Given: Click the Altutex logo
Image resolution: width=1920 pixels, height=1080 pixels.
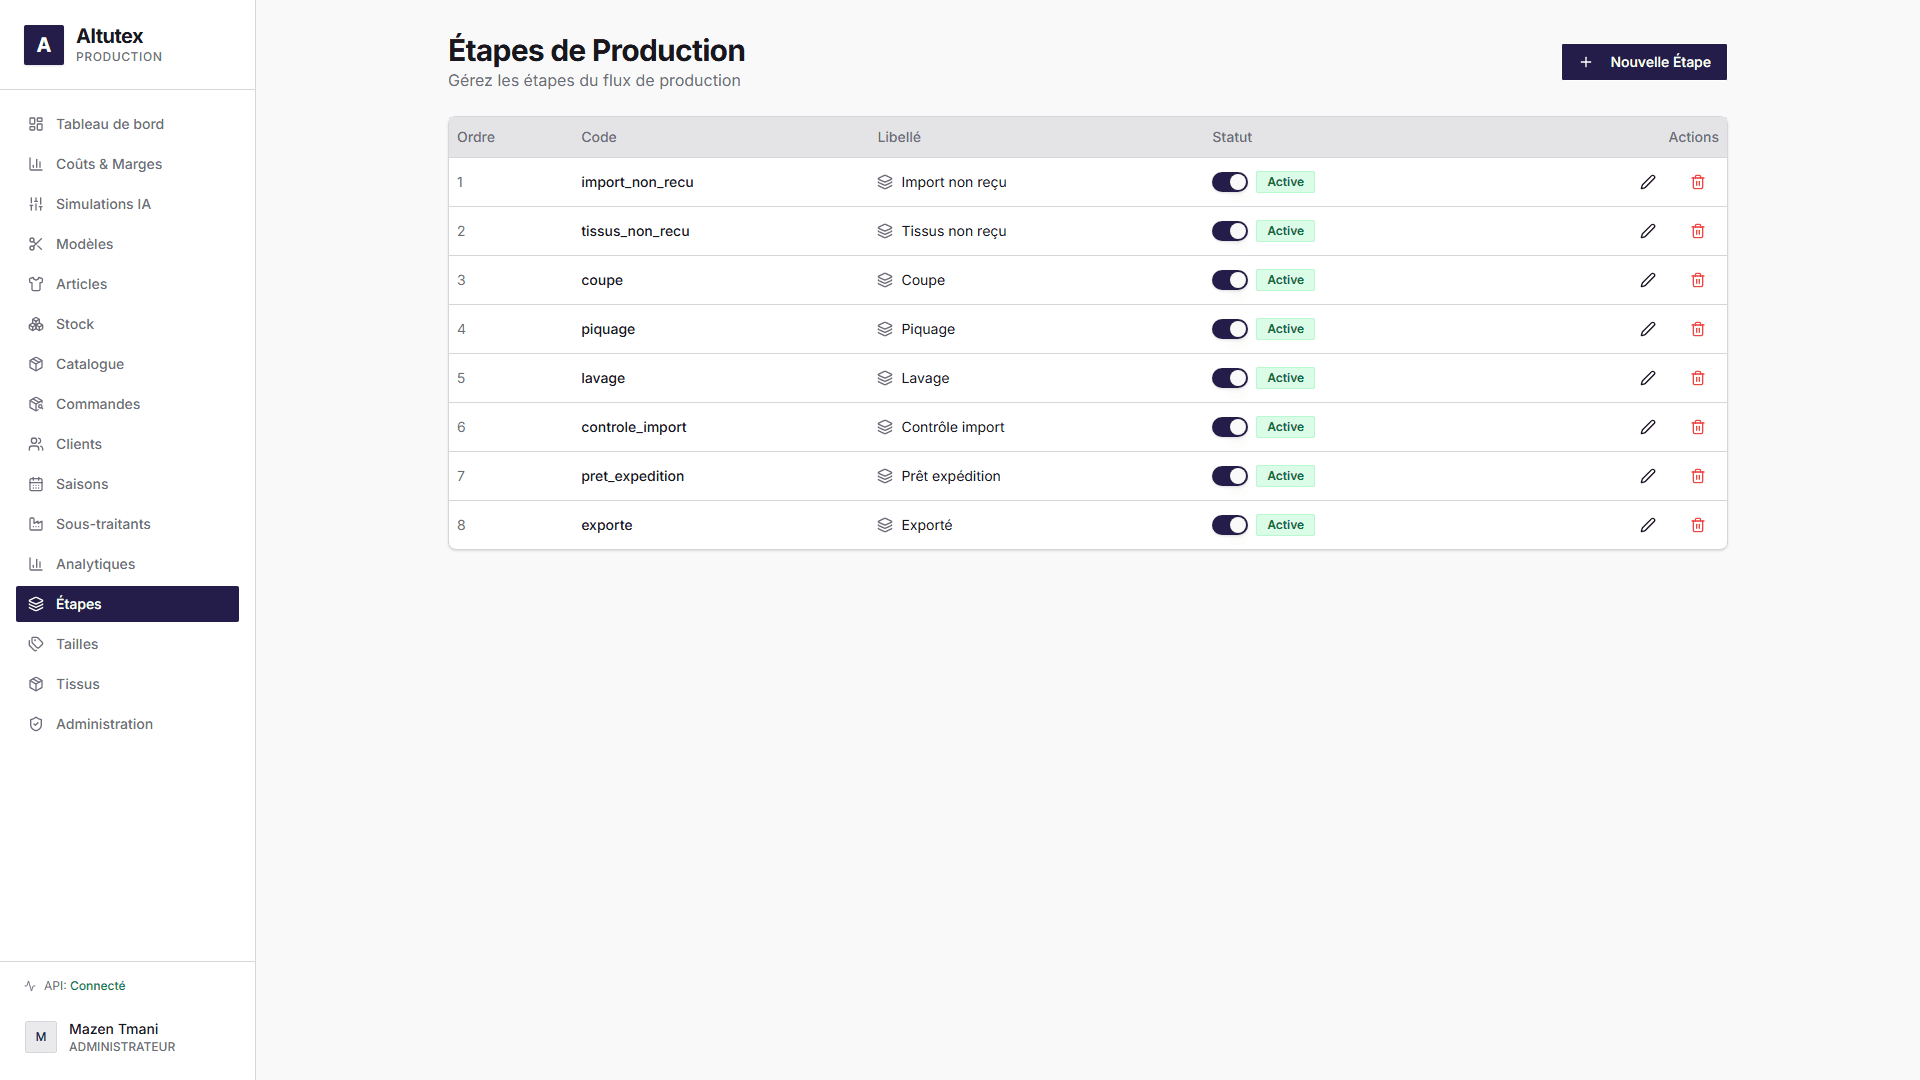Looking at the screenshot, I should [x=44, y=45].
